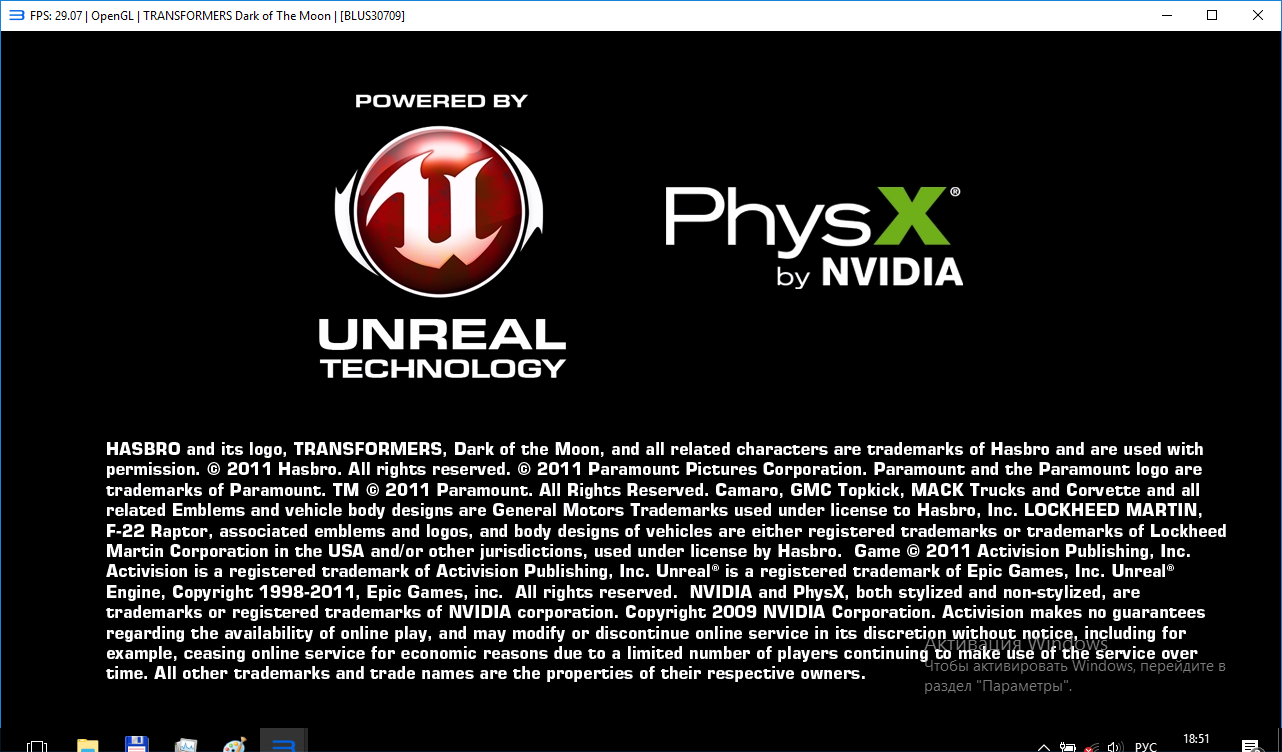Image resolution: width=1282 pixels, height=752 pixels.
Task: Open the paint palette app on the taskbar
Action: point(234,745)
